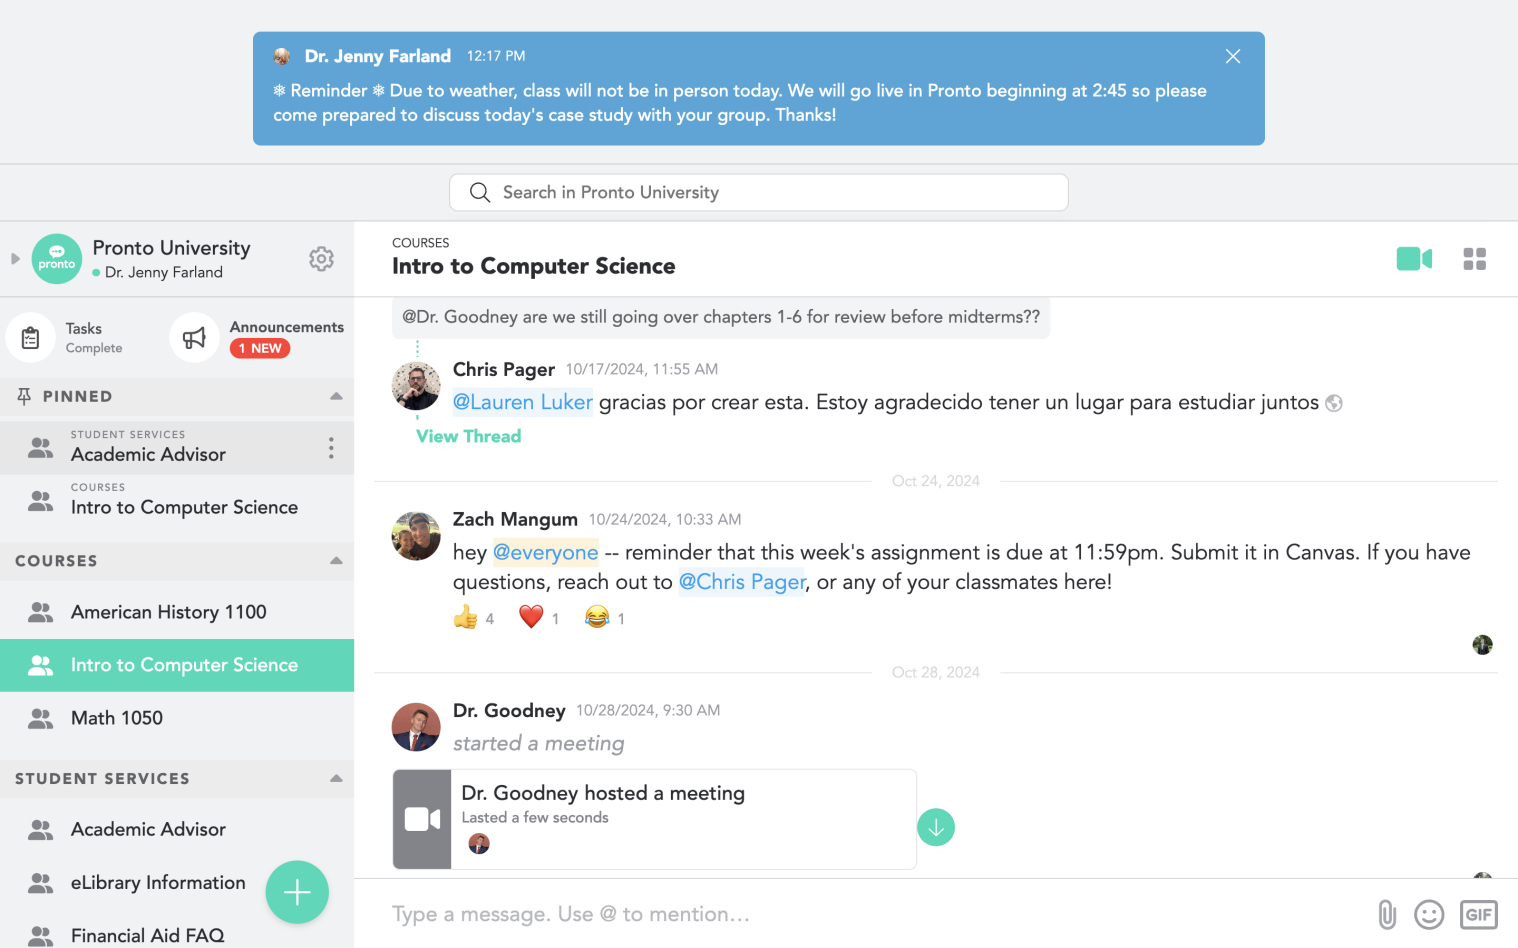Click the translation globe icon on Chris's message
Image resolution: width=1518 pixels, height=948 pixels.
coord(1333,403)
